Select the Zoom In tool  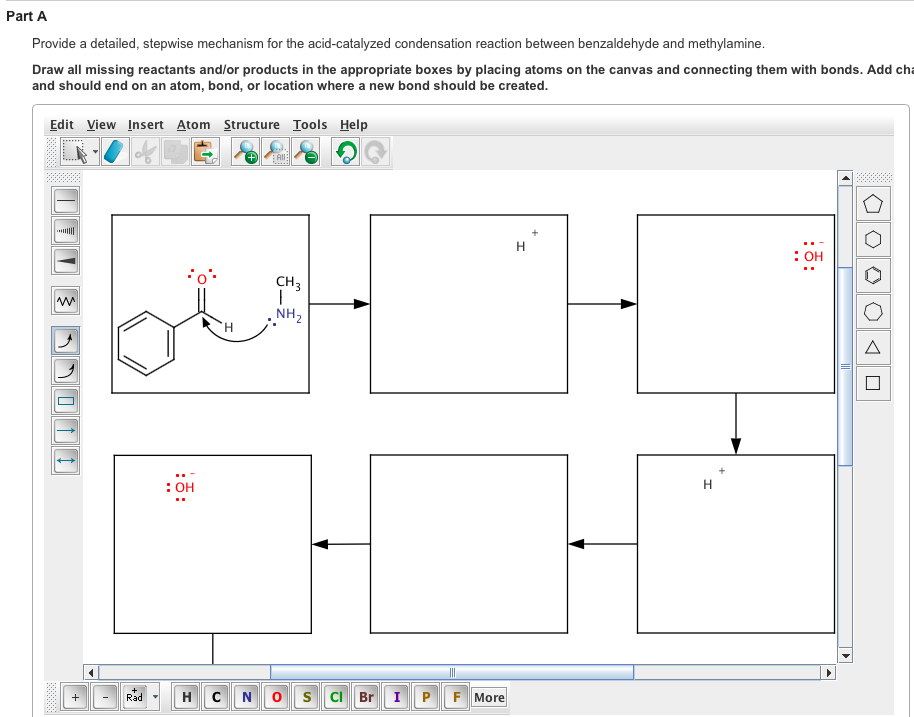tap(246, 150)
